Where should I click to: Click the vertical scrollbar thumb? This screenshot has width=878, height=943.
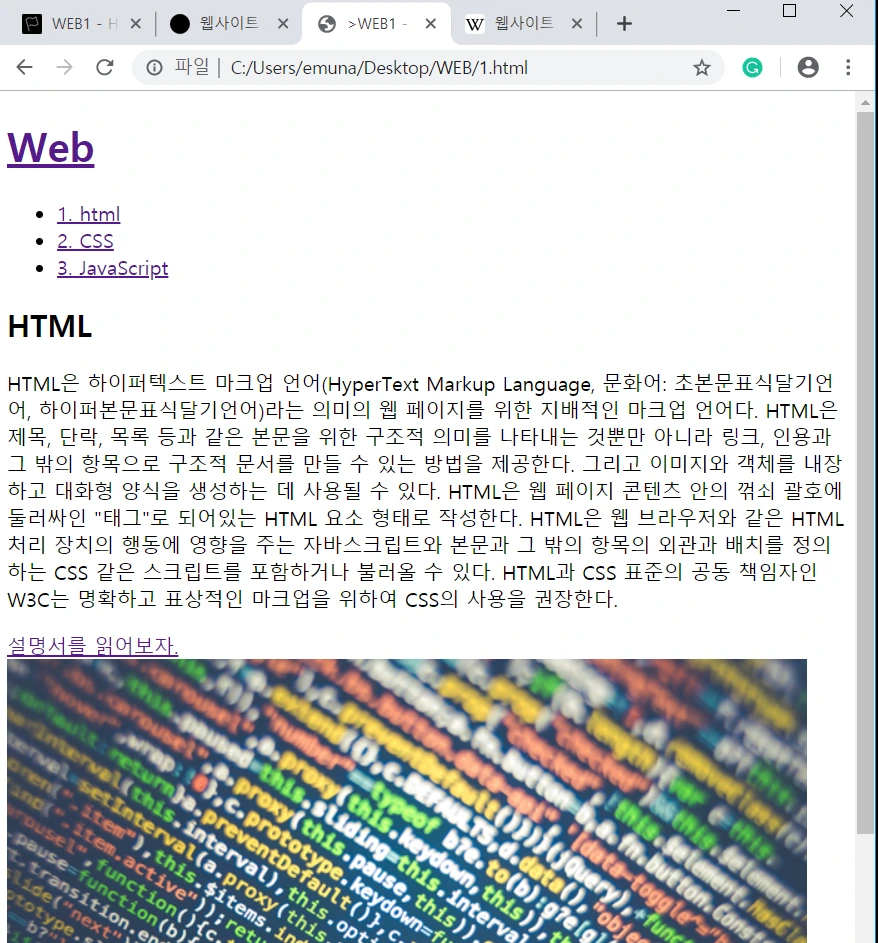click(865, 473)
